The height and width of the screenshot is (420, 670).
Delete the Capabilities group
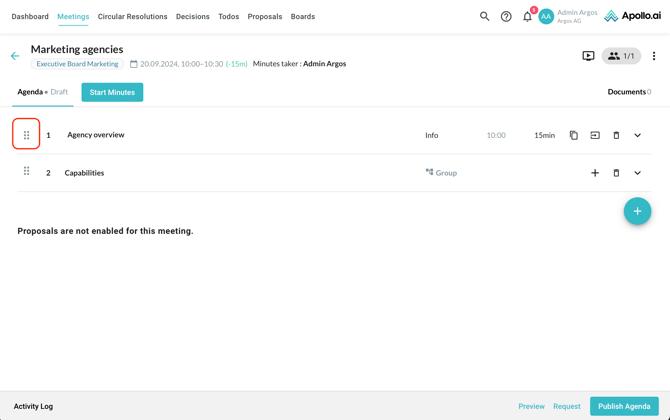pos(616,173)
